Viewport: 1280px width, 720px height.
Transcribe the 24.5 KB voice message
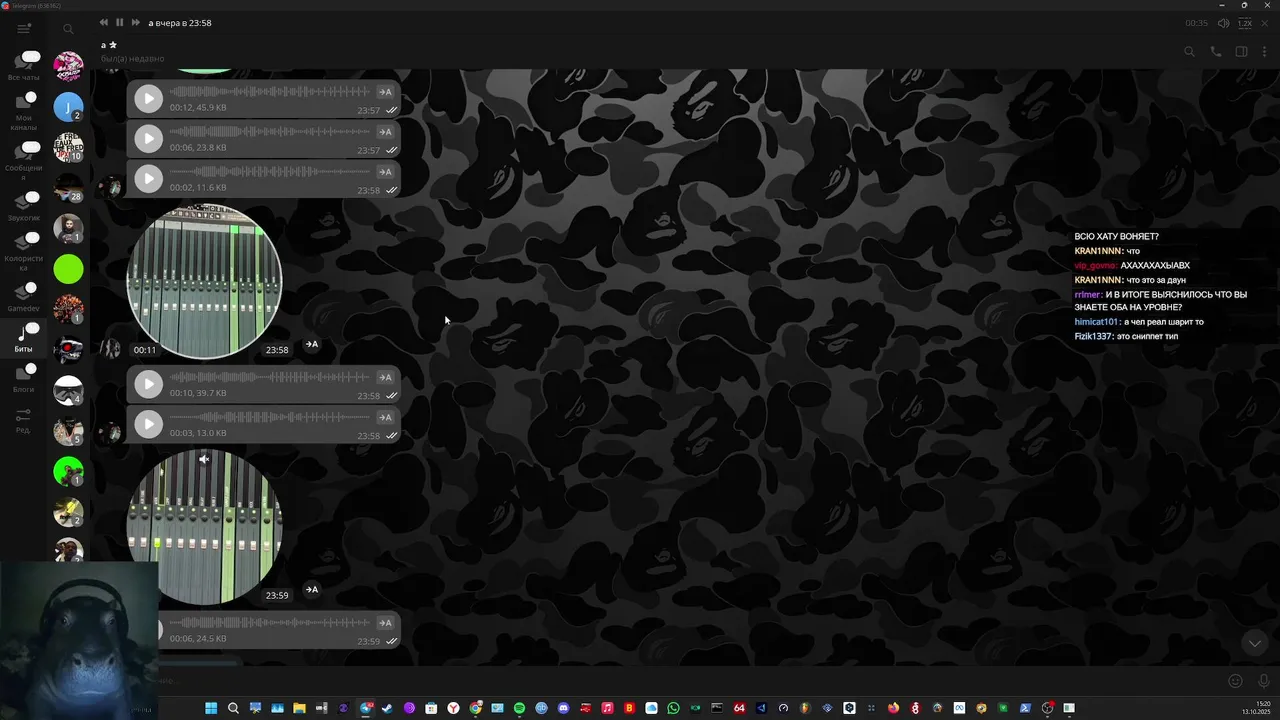coord(385,623)
